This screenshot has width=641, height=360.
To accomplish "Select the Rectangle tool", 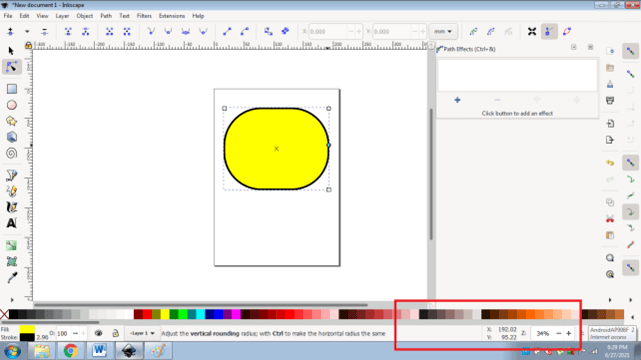I will point(11,89).
